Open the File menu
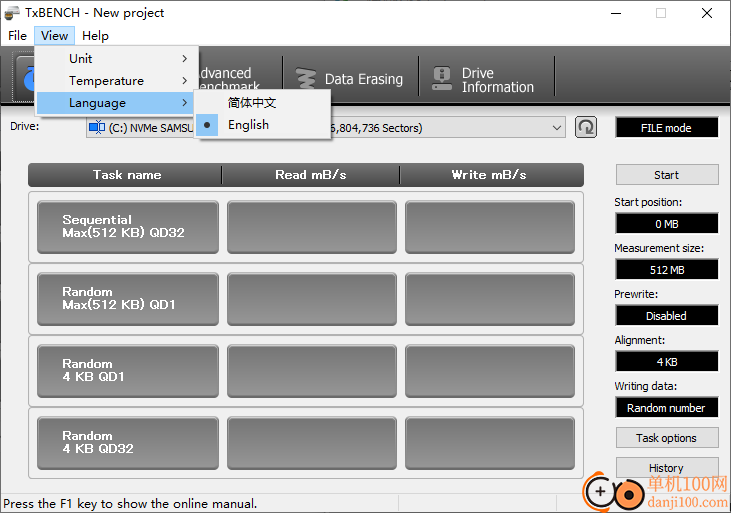 (17, 36)
